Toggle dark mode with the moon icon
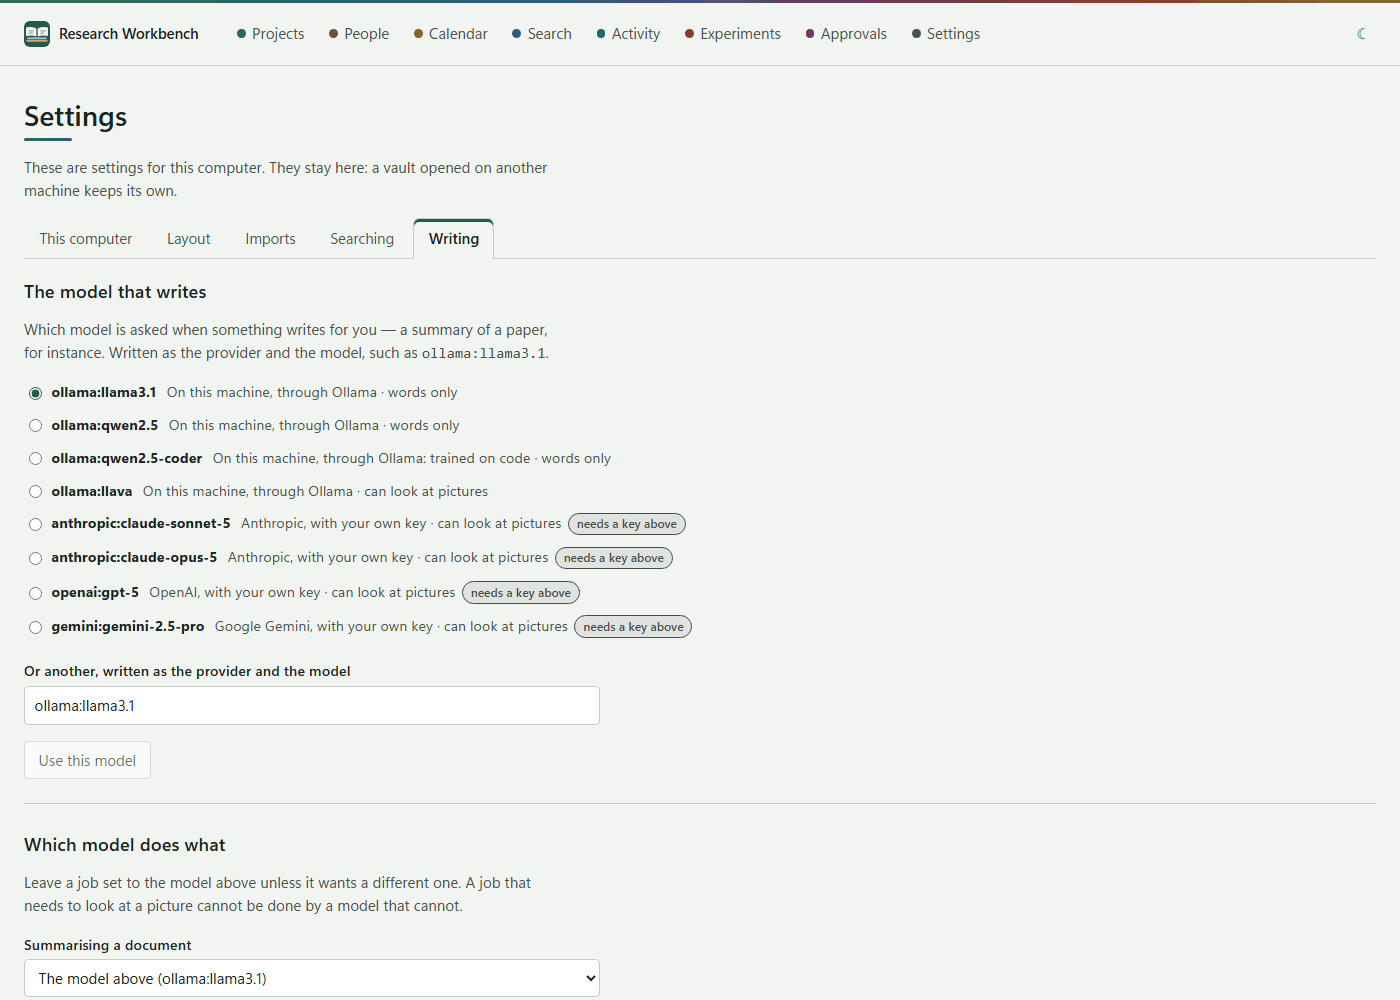This screenshot has width=1400, height=1000. click(1361, 34)
